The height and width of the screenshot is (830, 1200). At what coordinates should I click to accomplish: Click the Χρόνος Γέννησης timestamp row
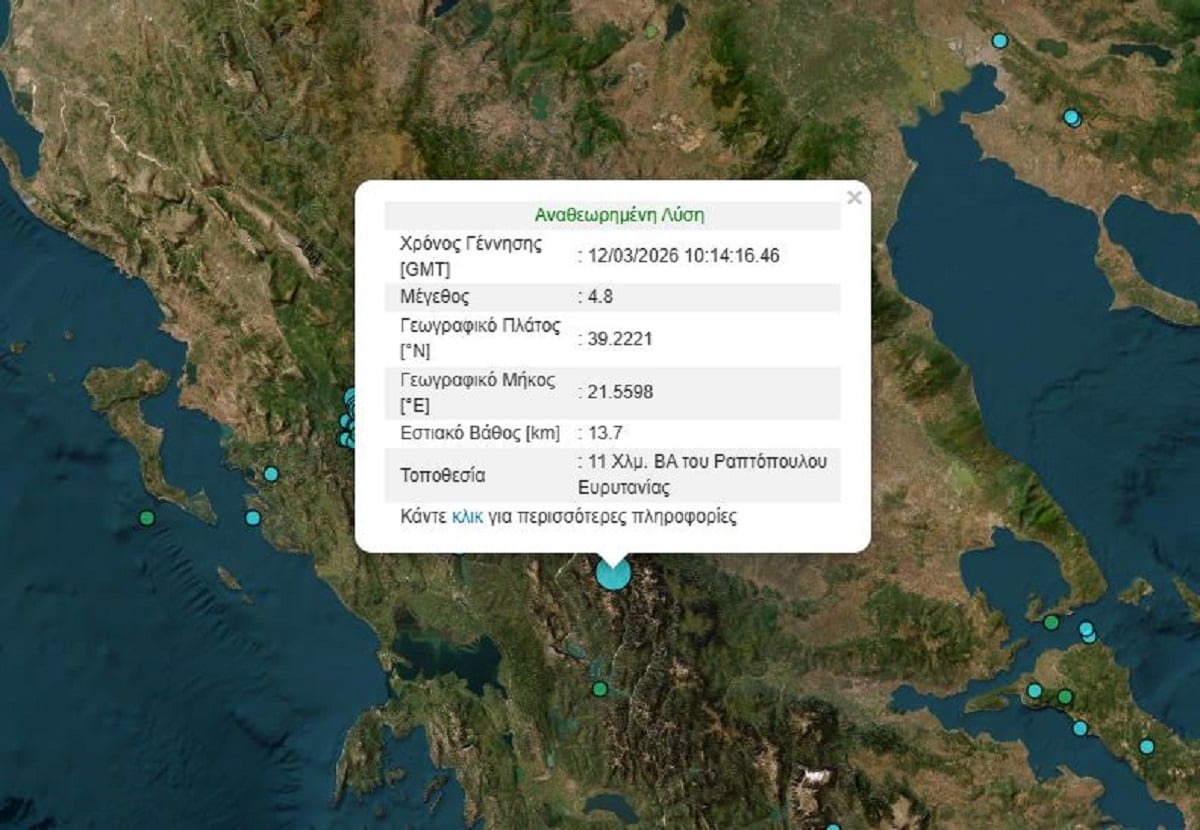pyautogui.click(x=678, y=254)
